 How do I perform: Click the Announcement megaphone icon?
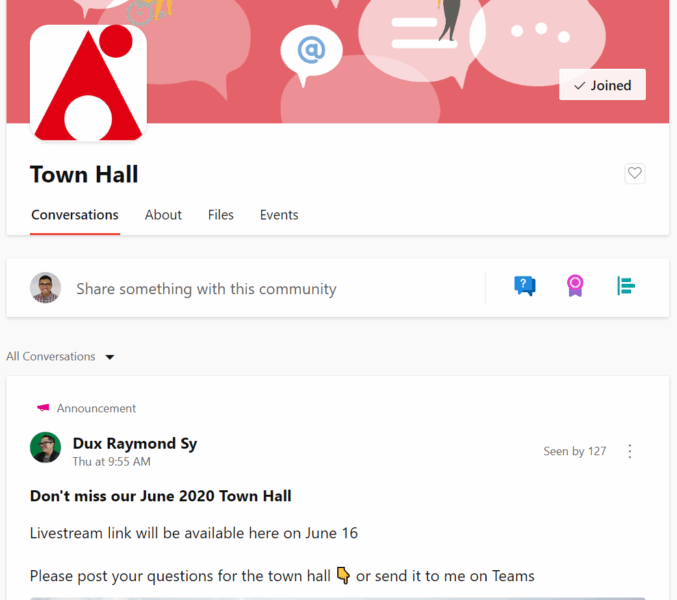[x=43, y=408]
